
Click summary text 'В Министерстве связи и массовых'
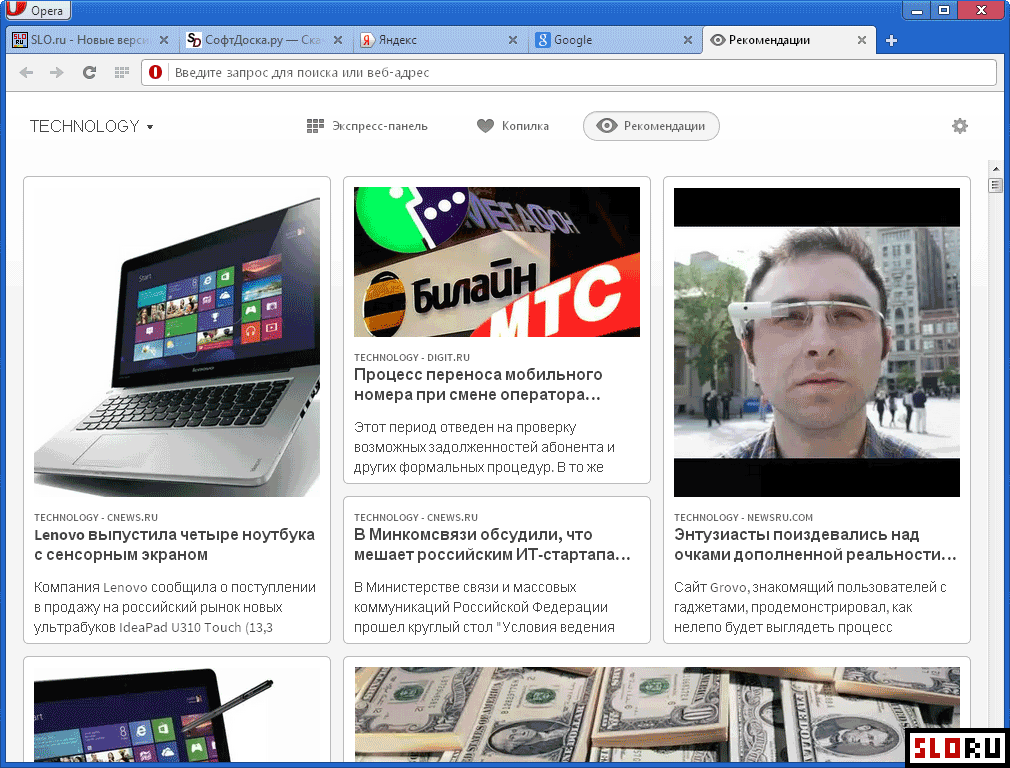(484, 607)
